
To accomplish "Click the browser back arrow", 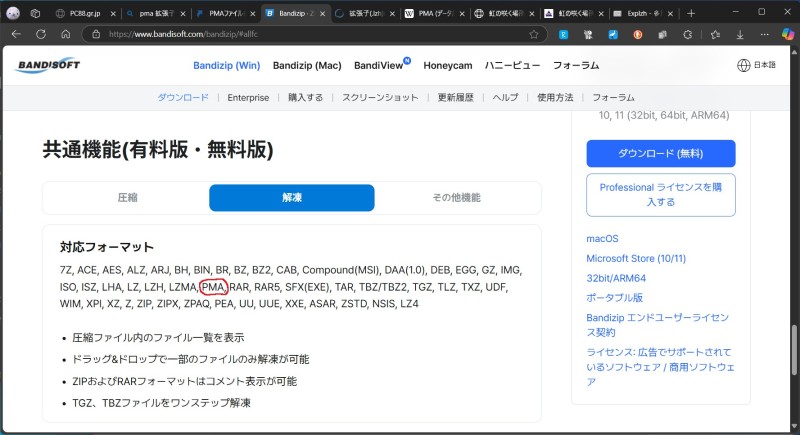I will coord(13,33).
